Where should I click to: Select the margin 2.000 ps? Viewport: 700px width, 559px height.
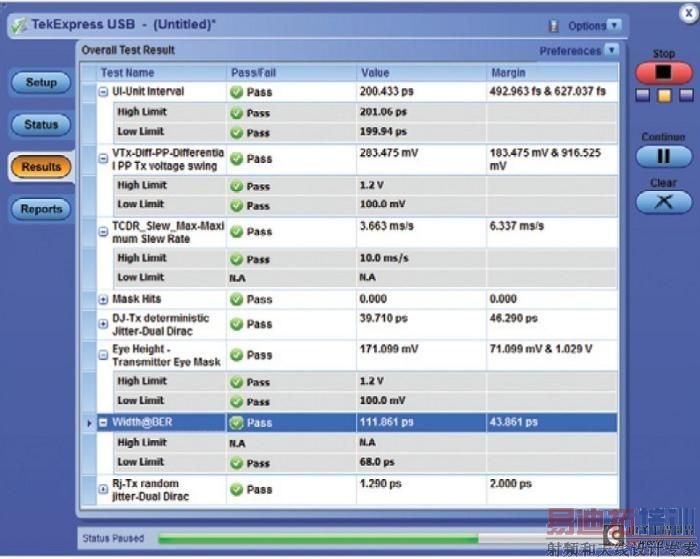(511, 484)
